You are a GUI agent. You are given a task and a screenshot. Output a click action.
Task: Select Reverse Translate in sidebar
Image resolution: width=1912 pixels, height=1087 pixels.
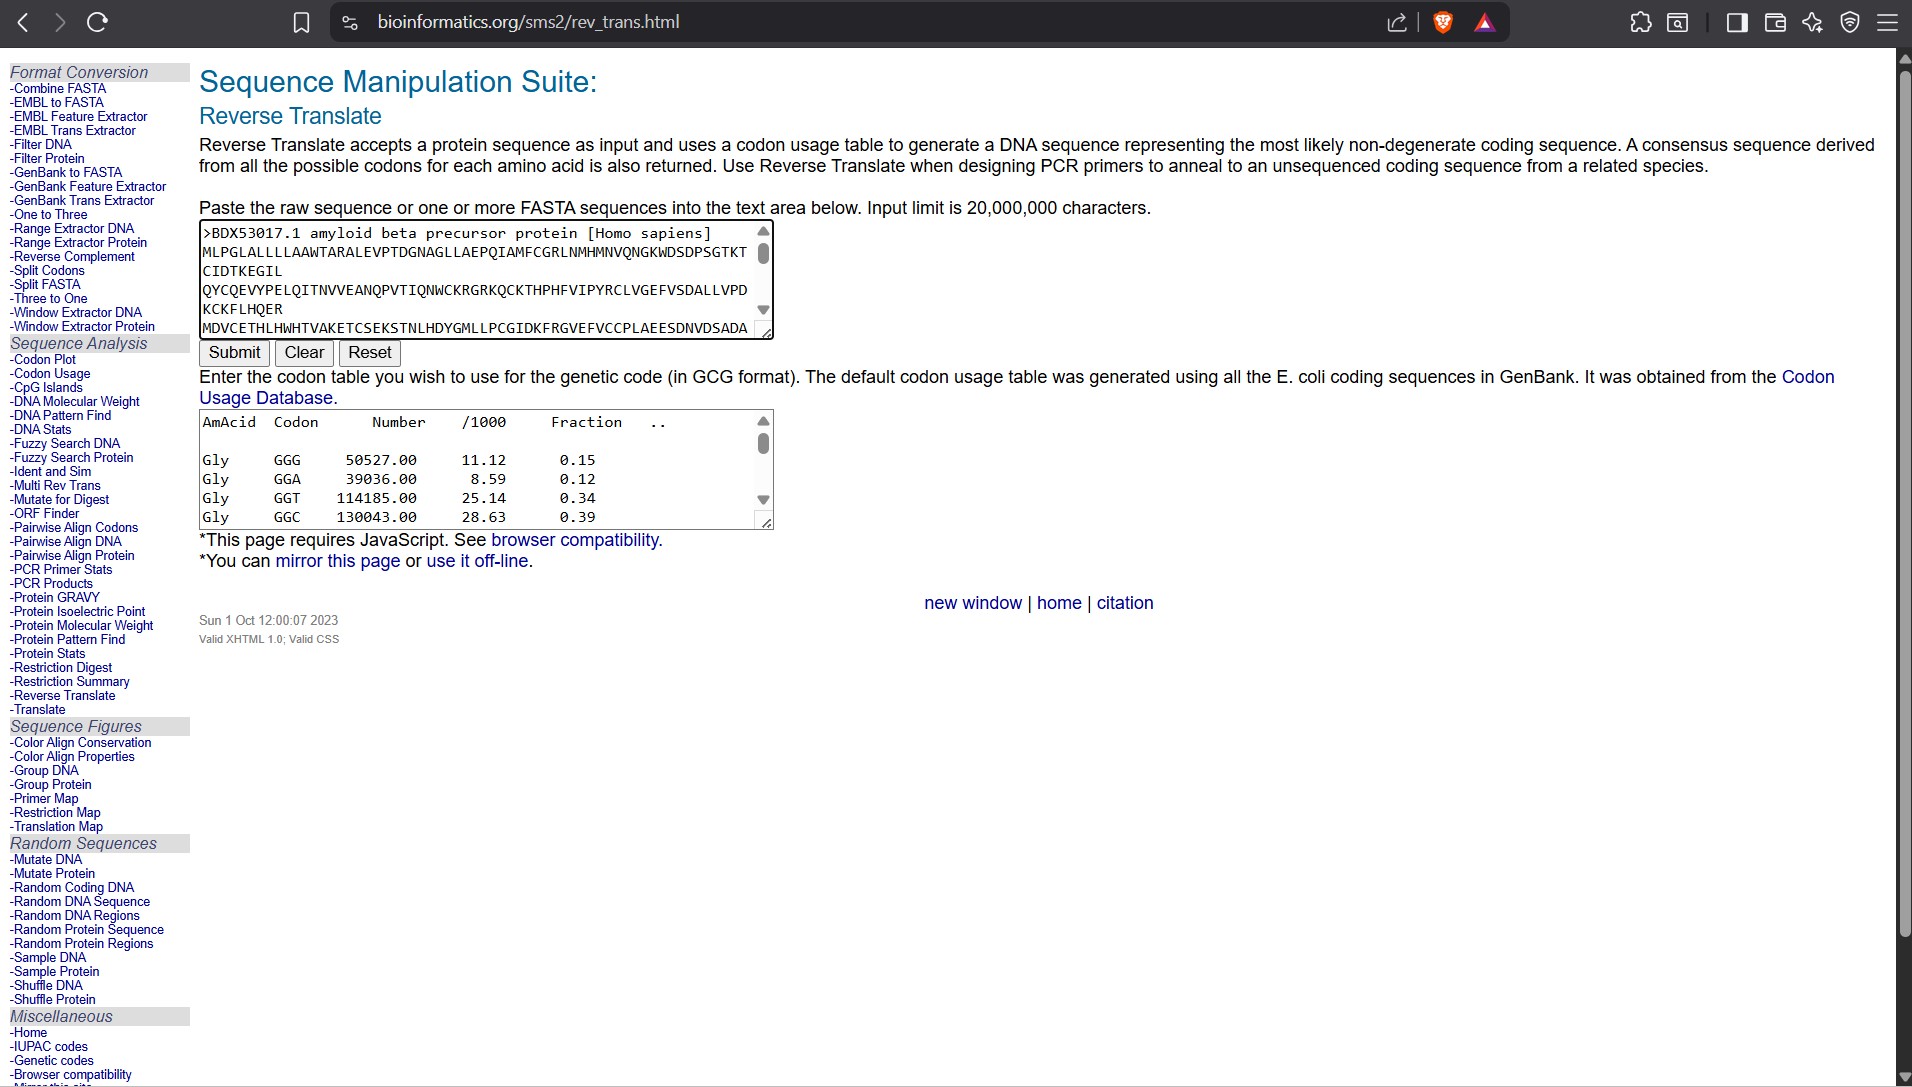(x=65, y=695)
